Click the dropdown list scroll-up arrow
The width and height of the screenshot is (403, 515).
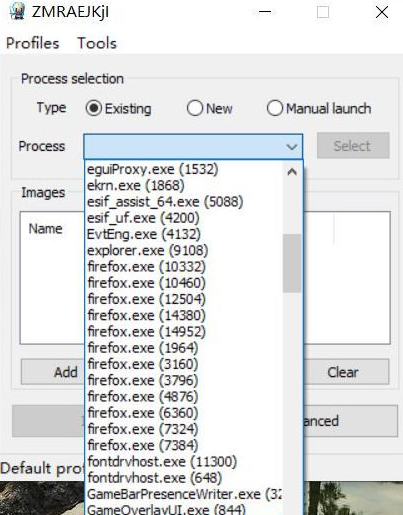(x=292, y=172)
